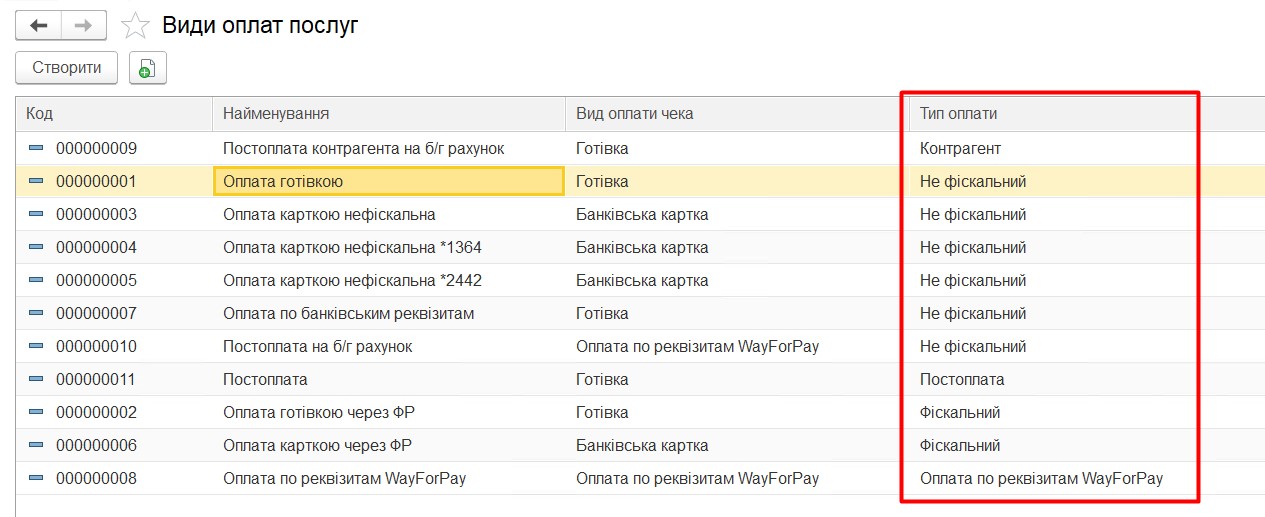Select the highlighted Оплата готівкою cell
Viewport: 1265px width, 517px height.
click(x=388, y=181)
